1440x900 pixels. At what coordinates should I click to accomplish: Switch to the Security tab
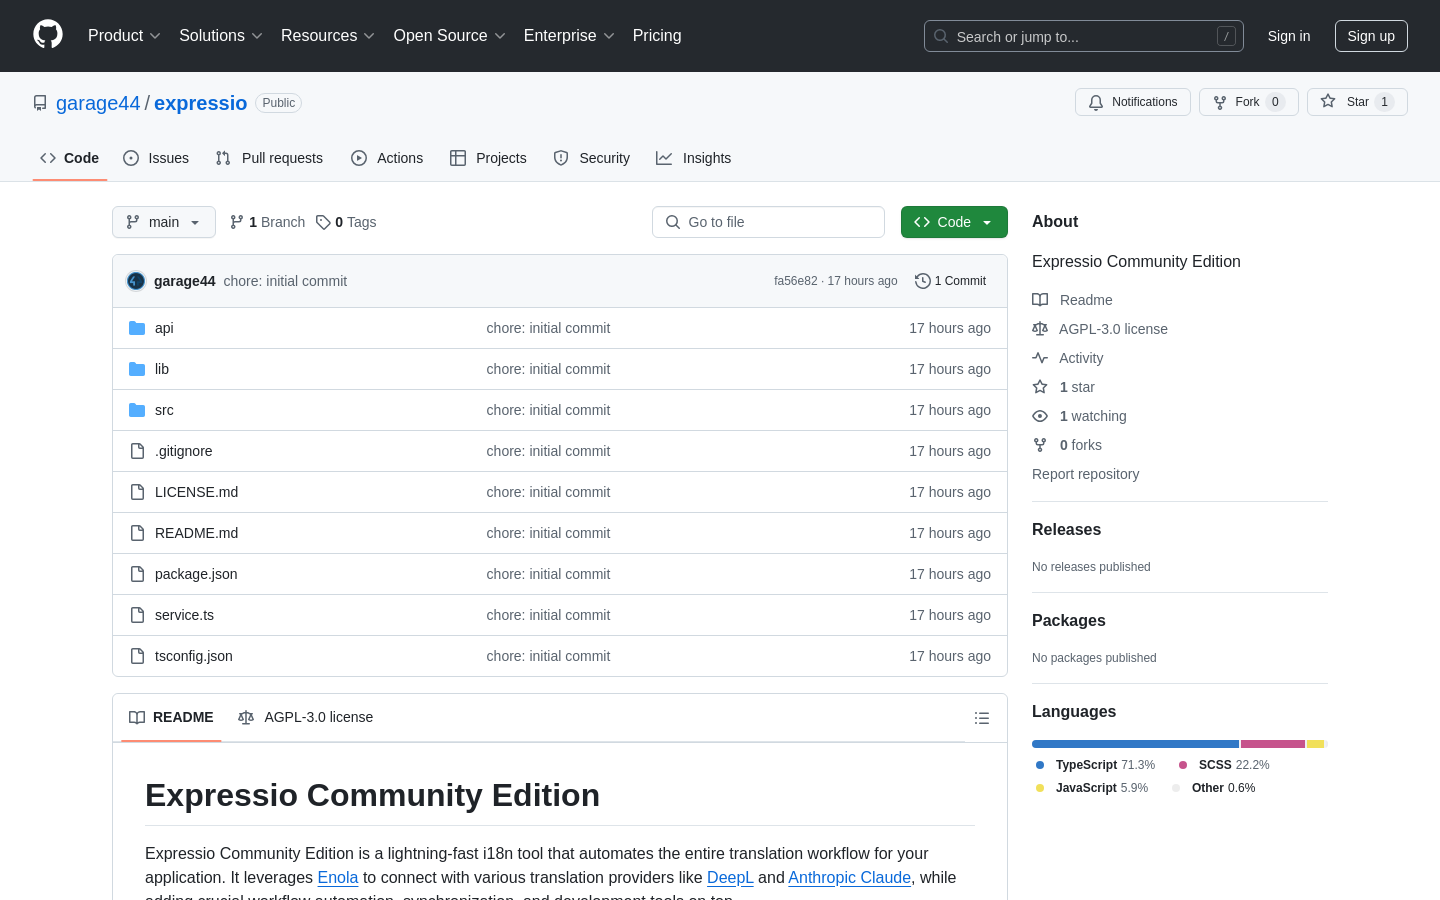pos(592,158)
